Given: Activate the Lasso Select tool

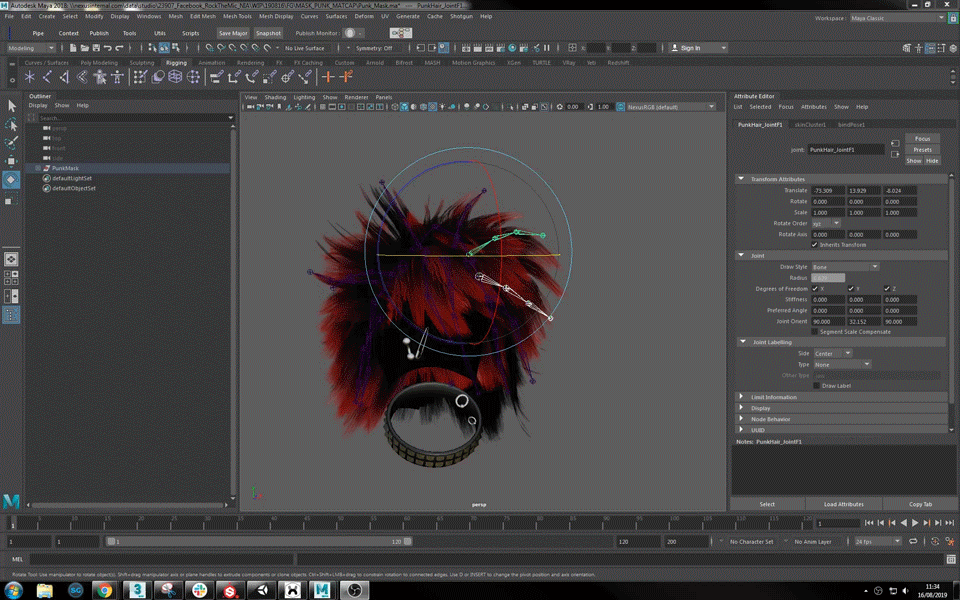Looking at the screenshot, I should tap(11, 125).
